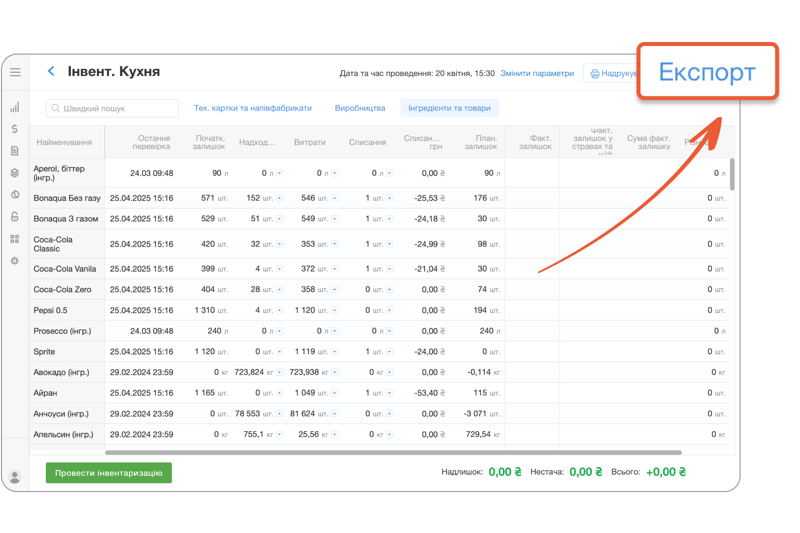Expand Списання dropdown in the Айран row
The image size is (800, 533).
point(390,393)
